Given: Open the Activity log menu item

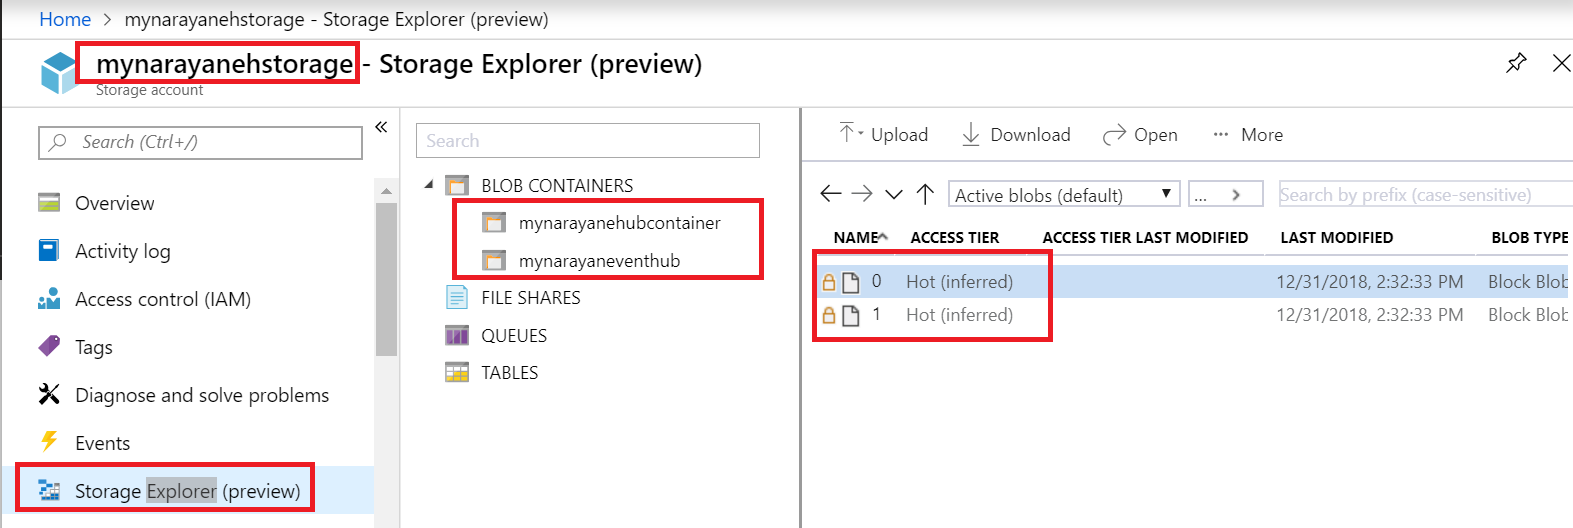Looking at the screenshot, I should [x=123, y=251].
